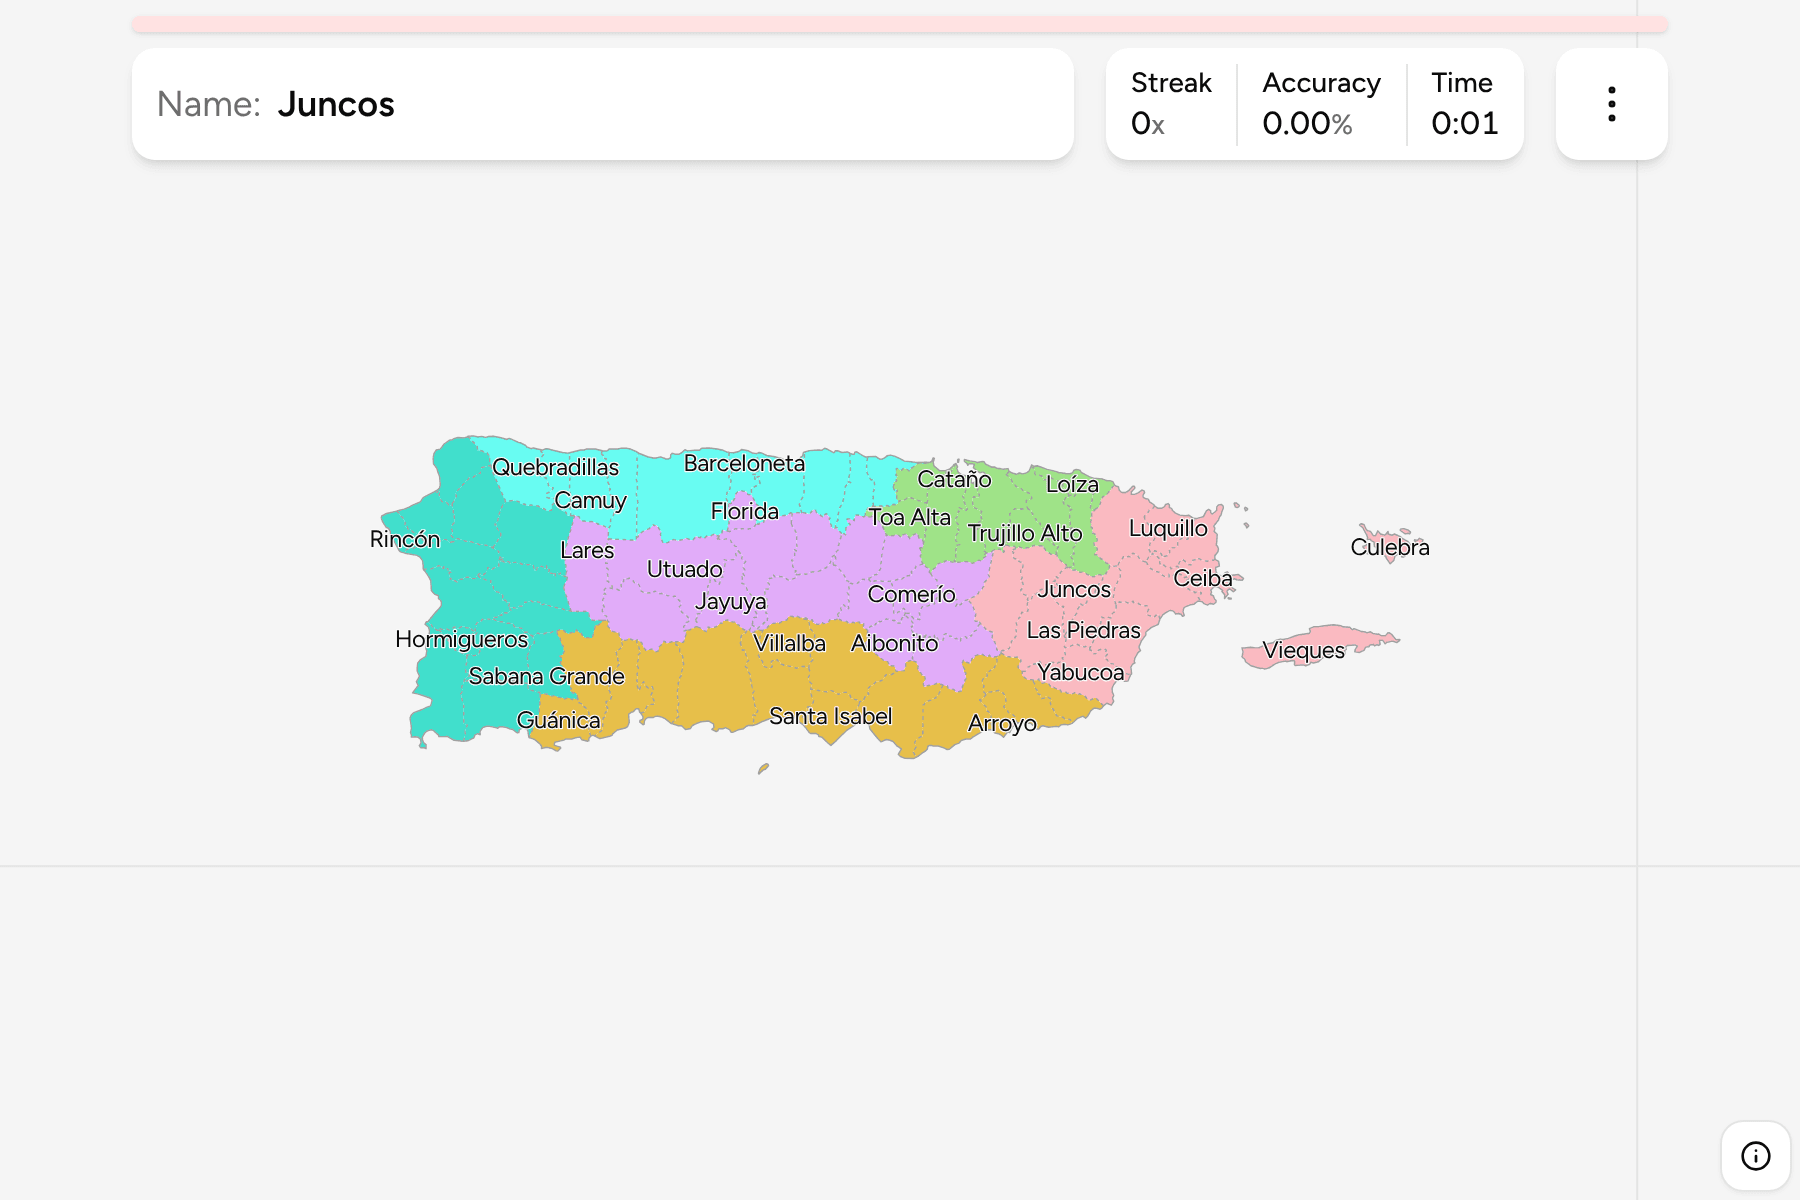
Task: Select Guánica on the map
Action: coord(558,720)
